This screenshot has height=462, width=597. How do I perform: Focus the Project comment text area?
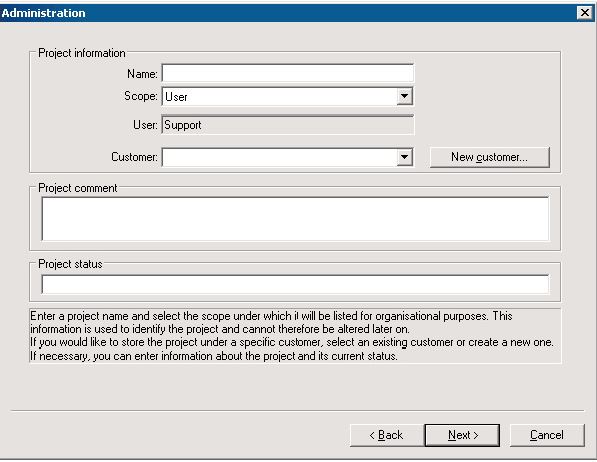295,219
